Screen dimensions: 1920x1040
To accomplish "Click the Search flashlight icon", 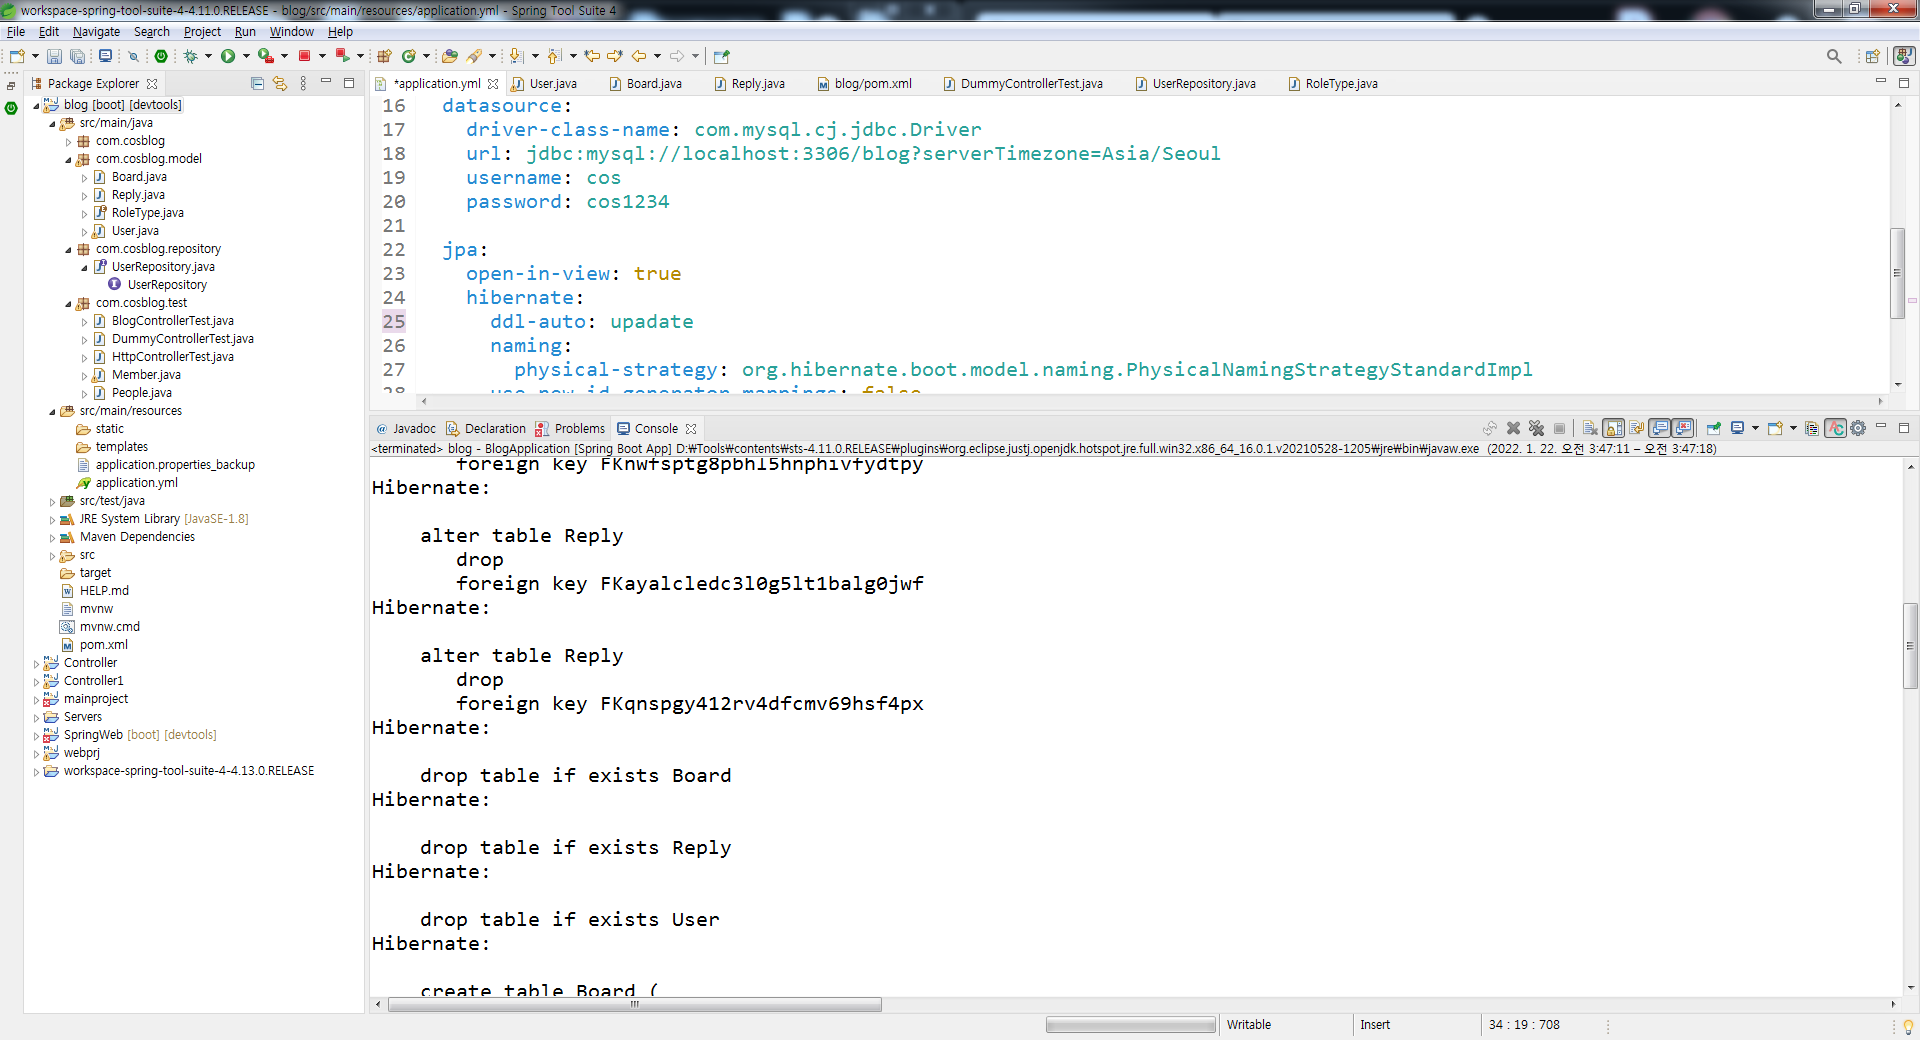I will 474,56.
